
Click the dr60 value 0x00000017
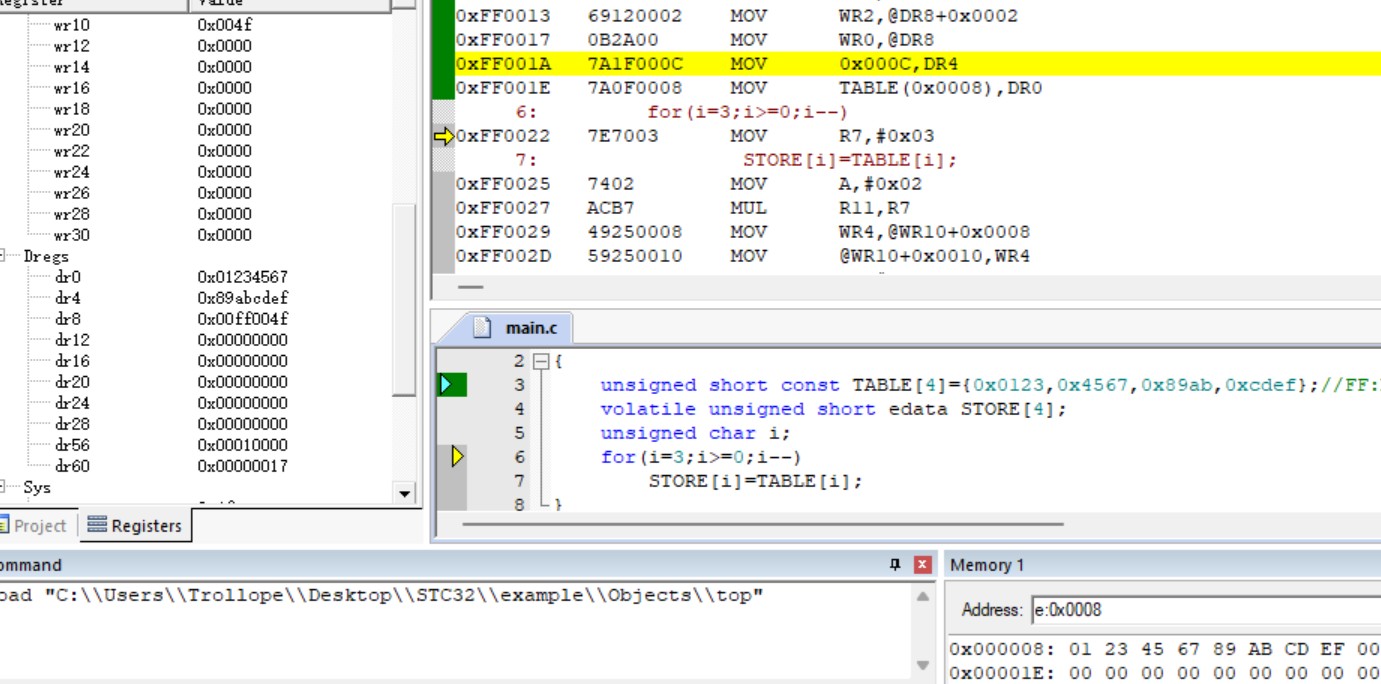pyautogui.click(x=242, y=466)
